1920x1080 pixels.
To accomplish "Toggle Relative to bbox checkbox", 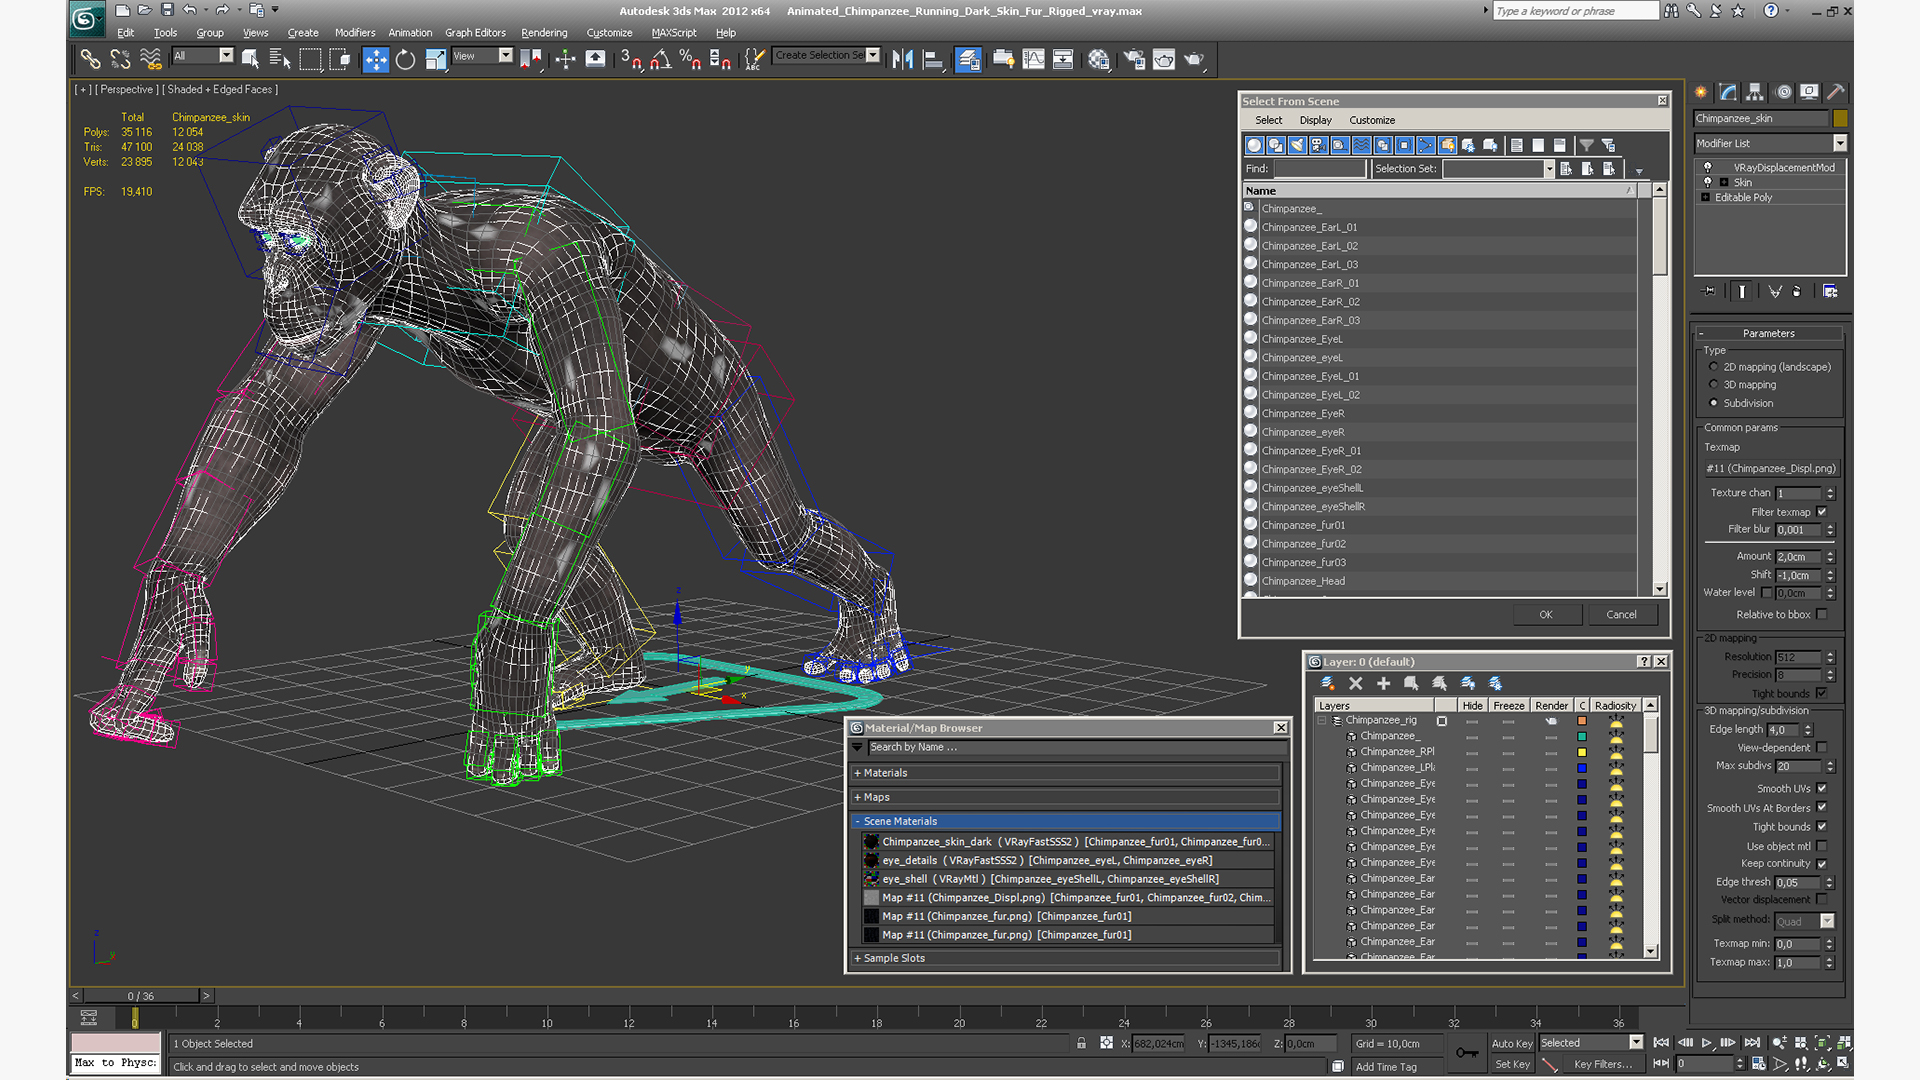I will 1822,614.
